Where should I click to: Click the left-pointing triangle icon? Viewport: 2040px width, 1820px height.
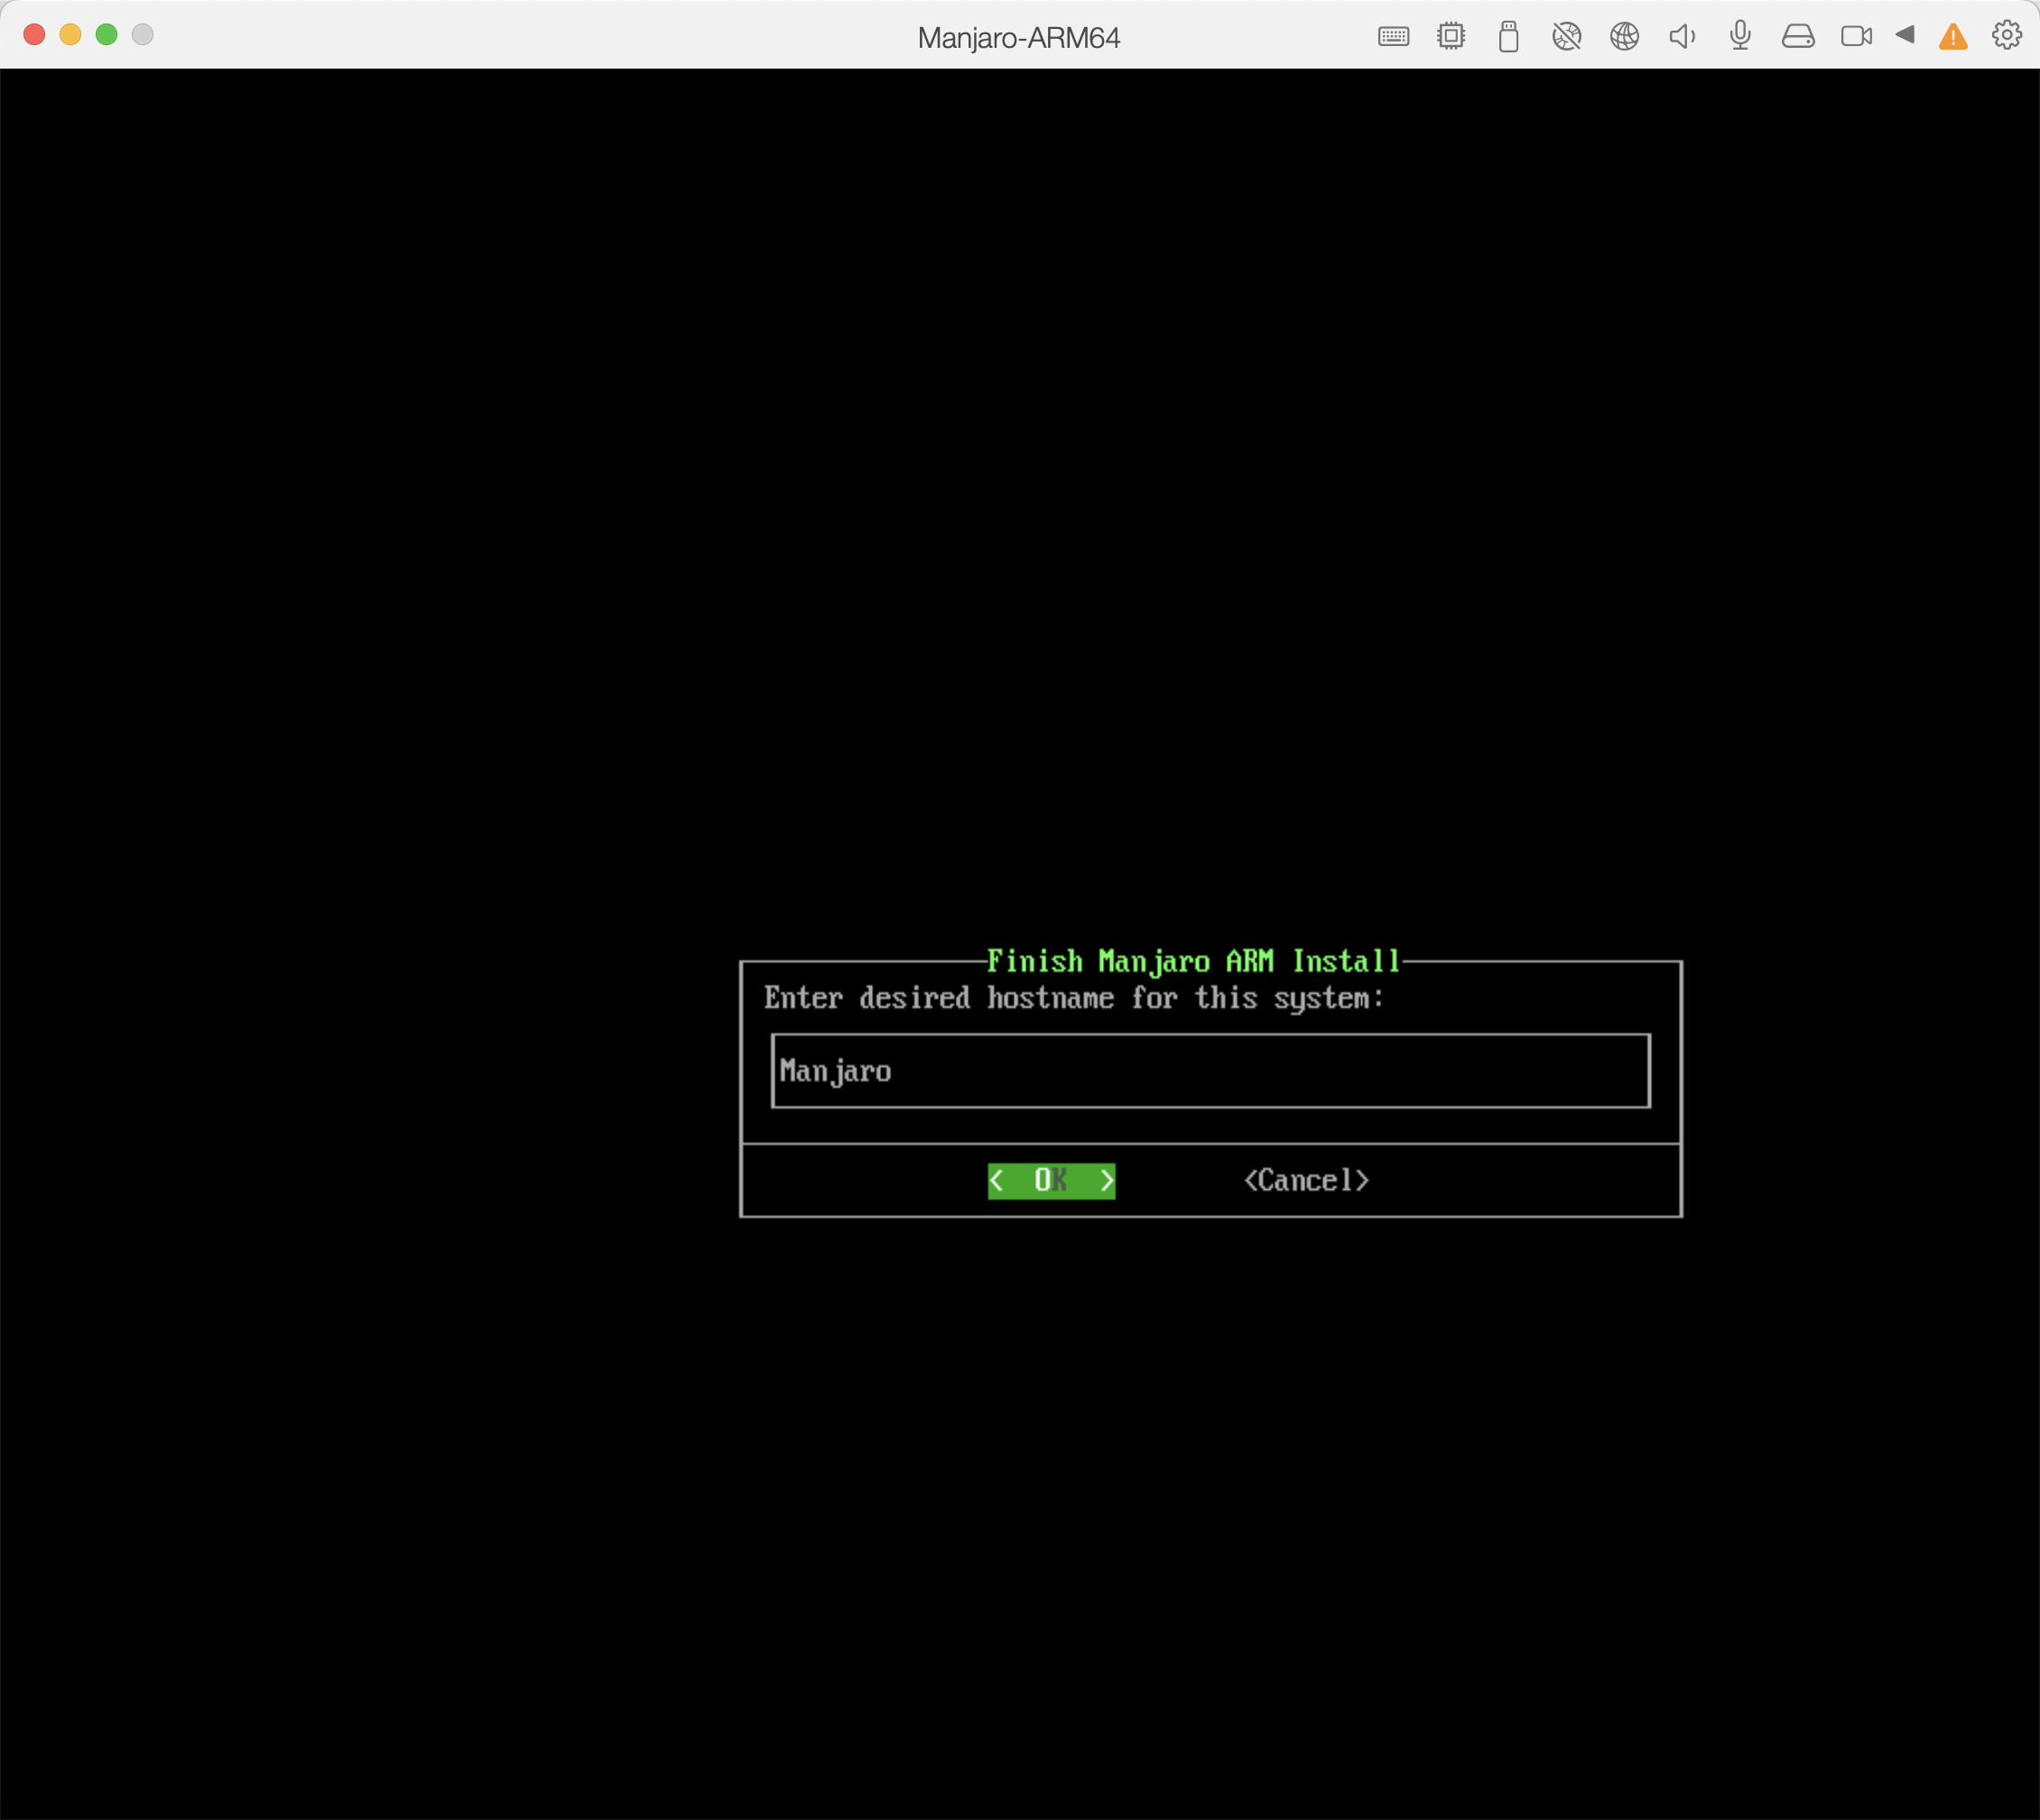tap(1905, 35)
